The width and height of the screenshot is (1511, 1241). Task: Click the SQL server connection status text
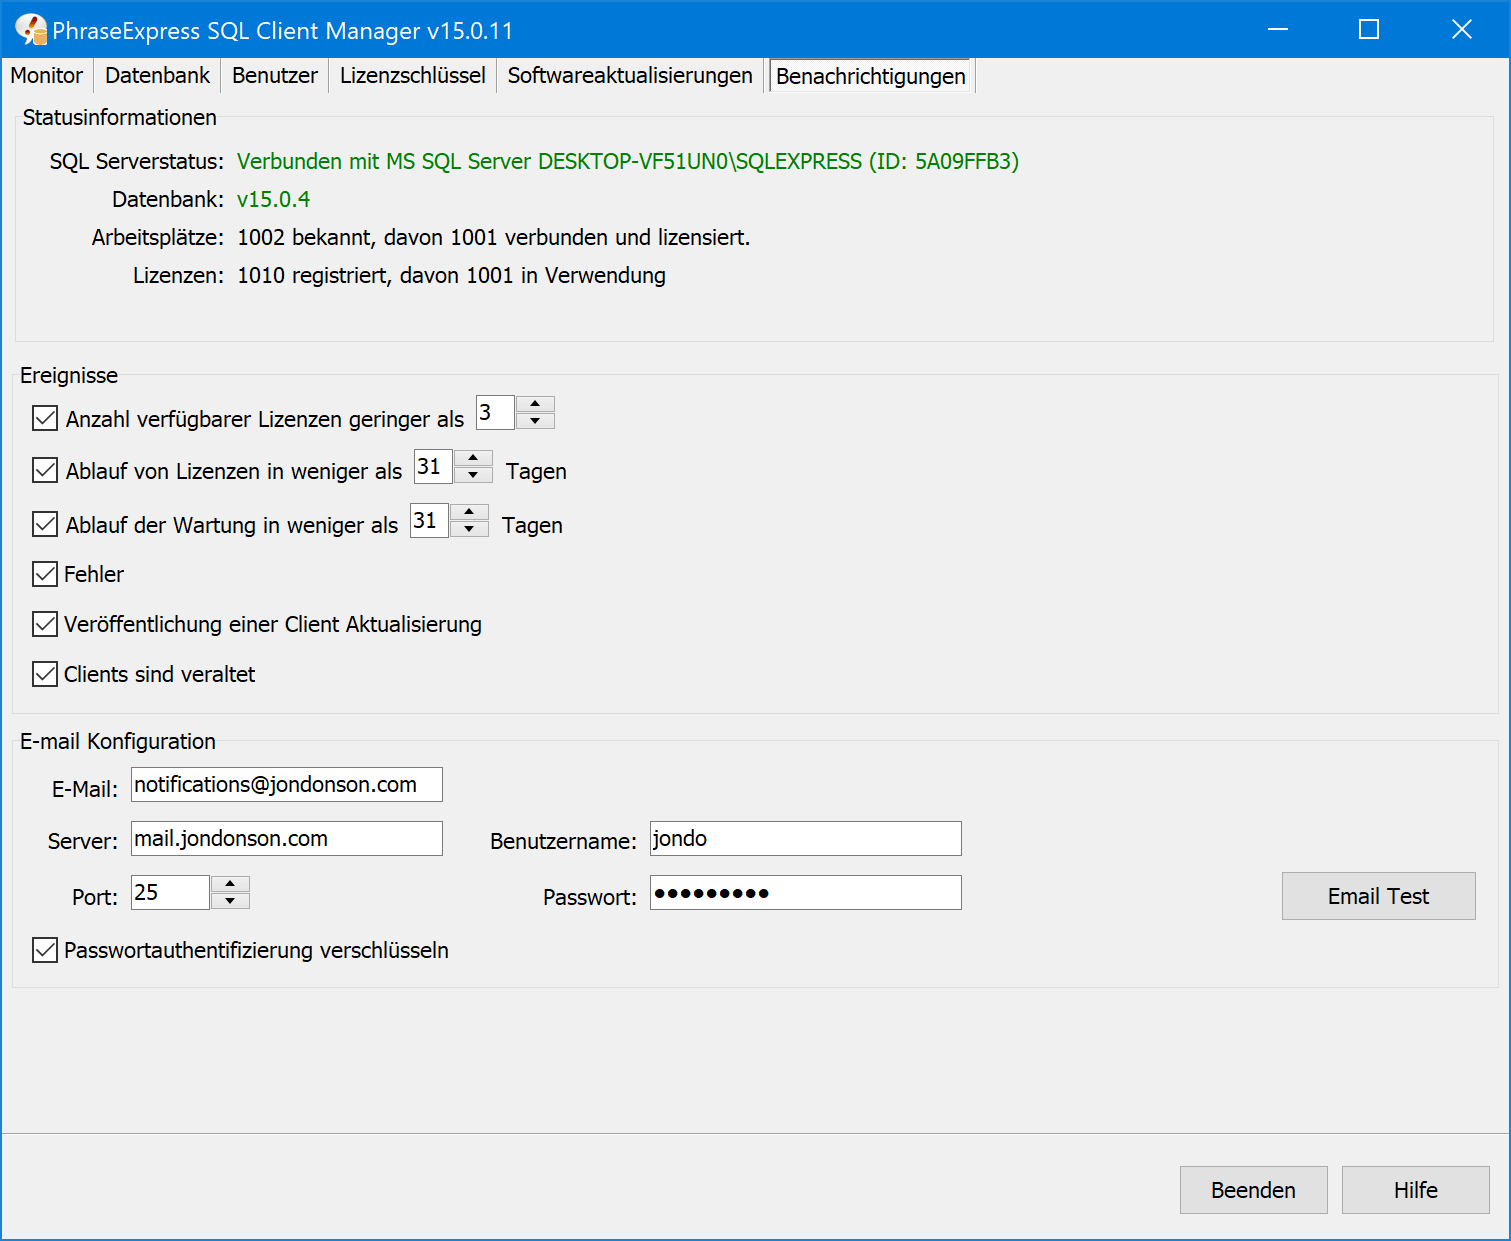pyautogui.click(x=628, y=162)
